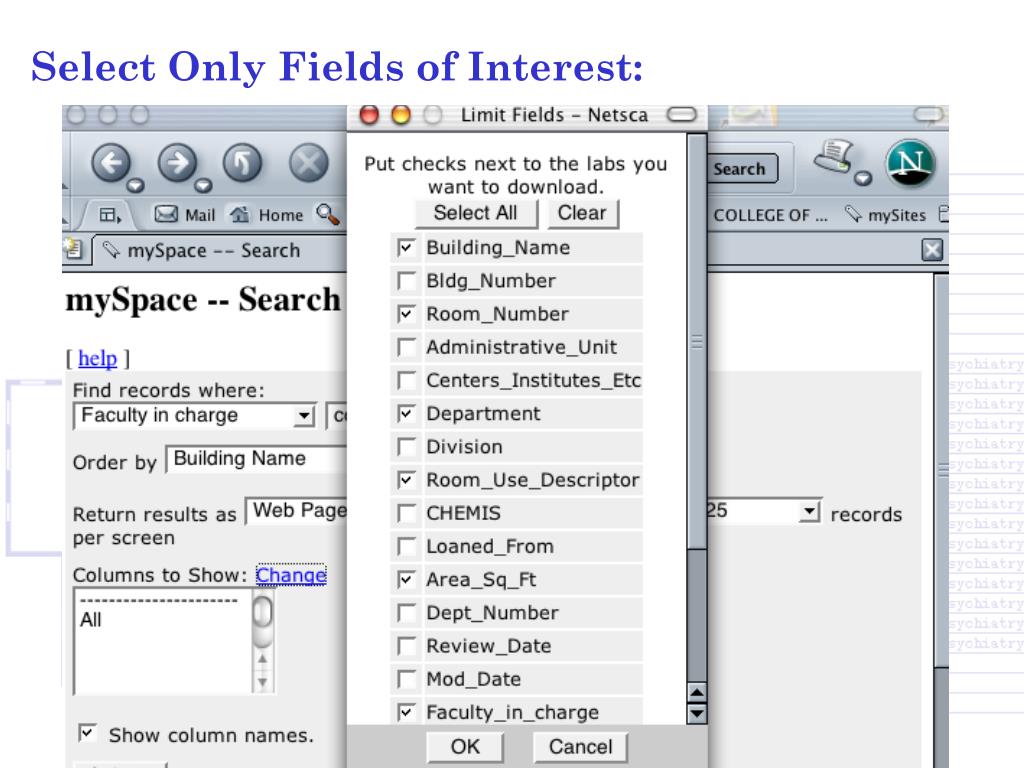
Task: Open Back button history dropdown arrow
Action: [135, 186]
